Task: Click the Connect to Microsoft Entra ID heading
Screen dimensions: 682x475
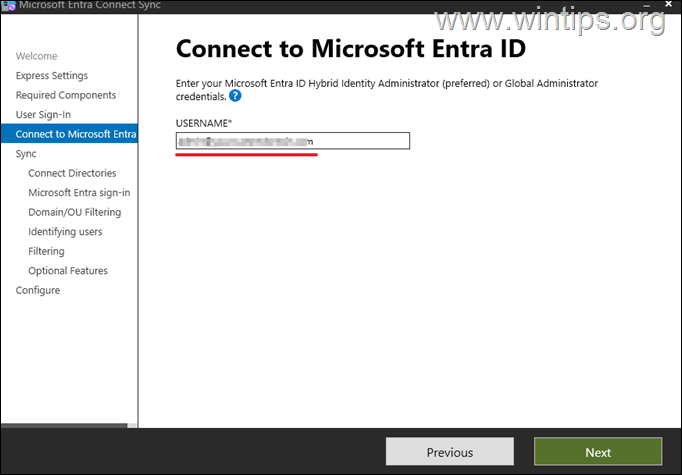Action: (x=351, y=48)
